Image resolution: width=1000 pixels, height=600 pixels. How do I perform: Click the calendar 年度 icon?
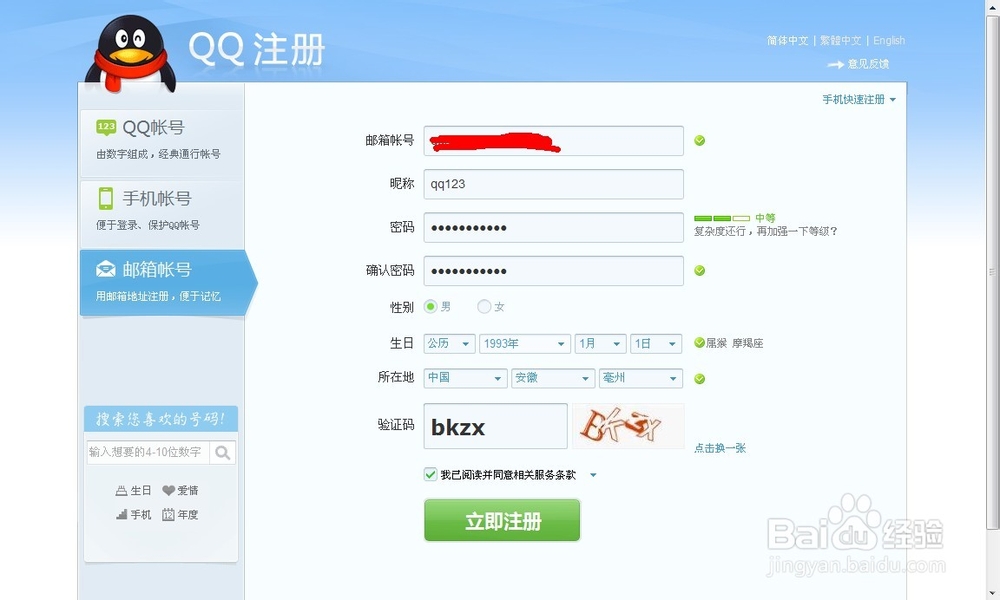(168, 515)
